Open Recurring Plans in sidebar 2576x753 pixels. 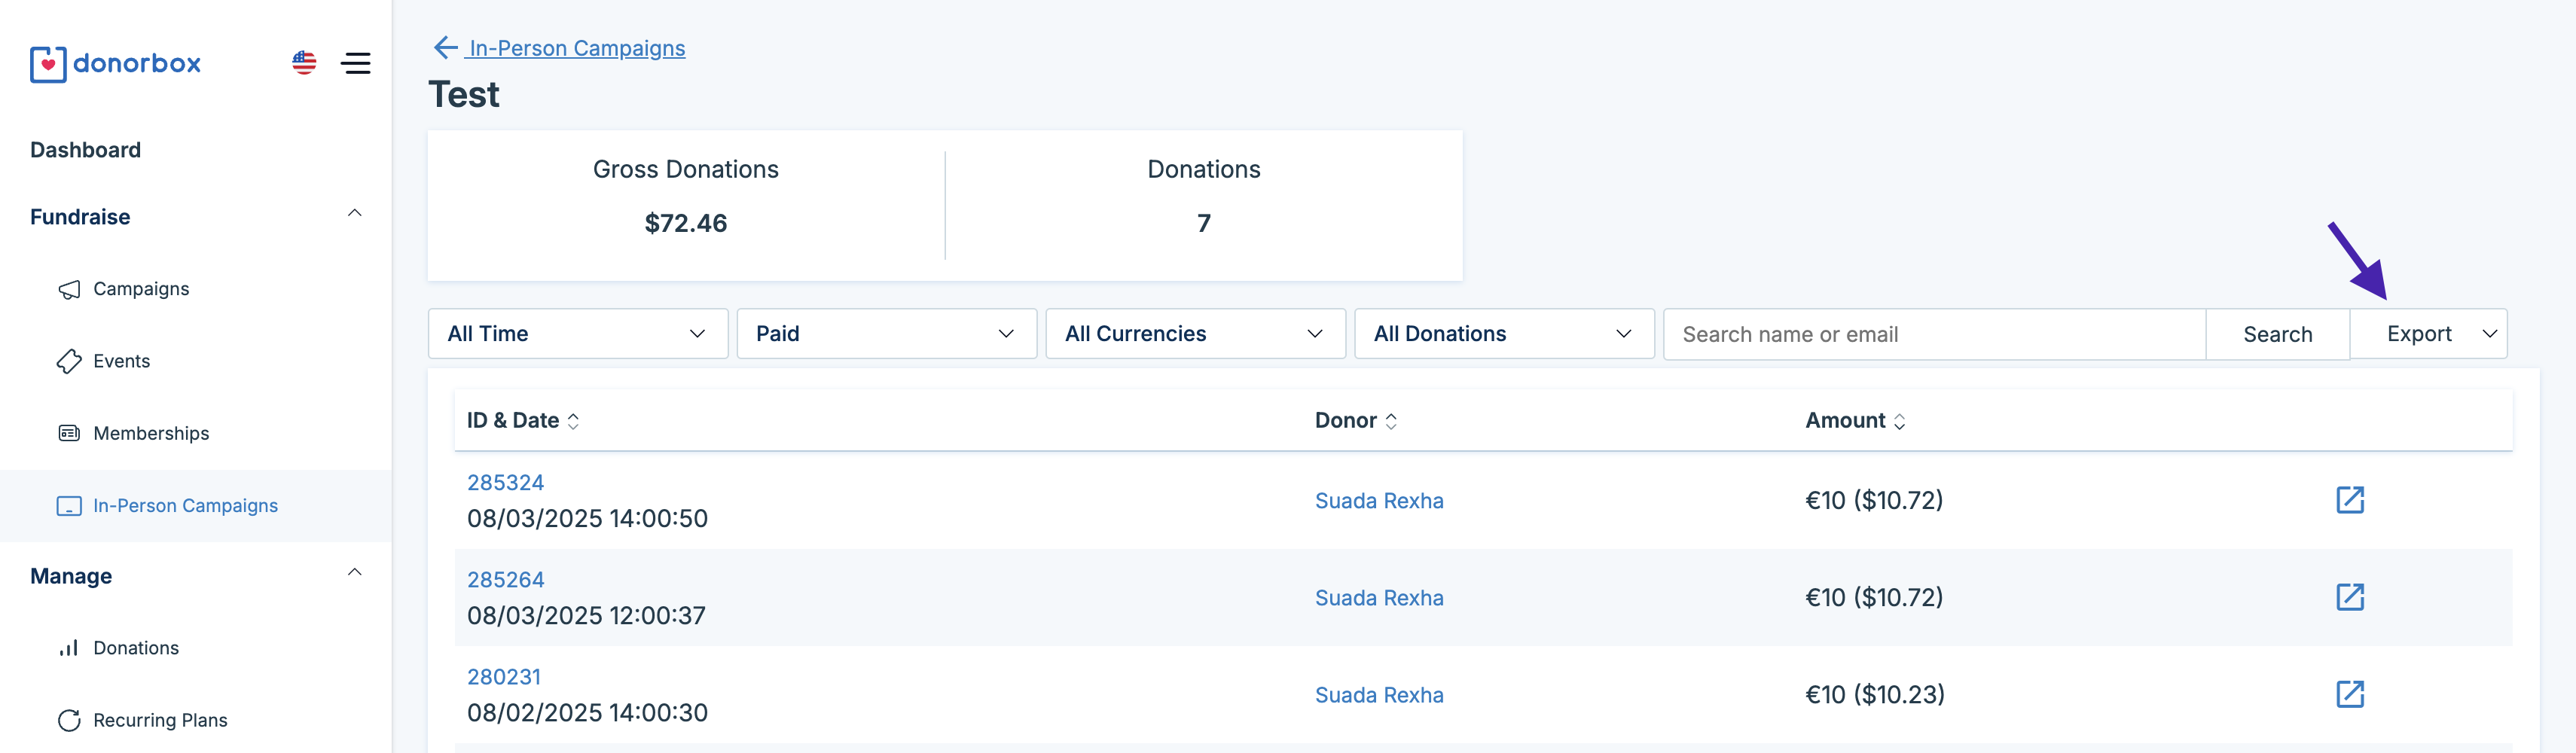(x=160, y=720)
